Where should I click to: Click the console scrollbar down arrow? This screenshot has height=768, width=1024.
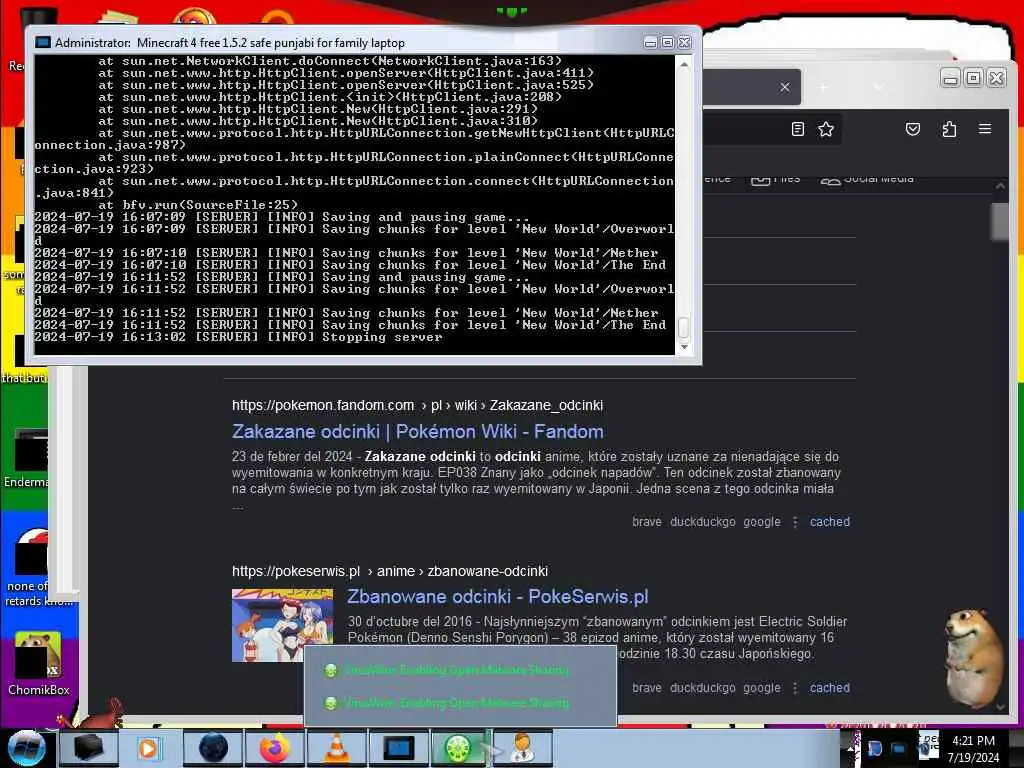pyautogui.click(x=684, y=347)
